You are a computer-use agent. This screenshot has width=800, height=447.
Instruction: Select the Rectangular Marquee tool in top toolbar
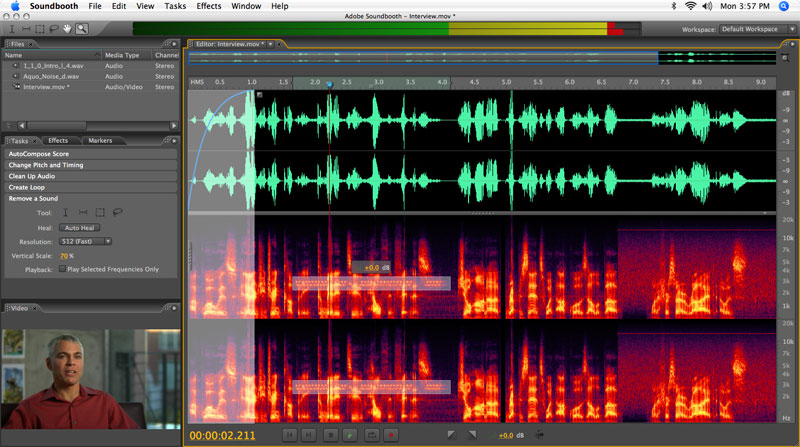40,29
